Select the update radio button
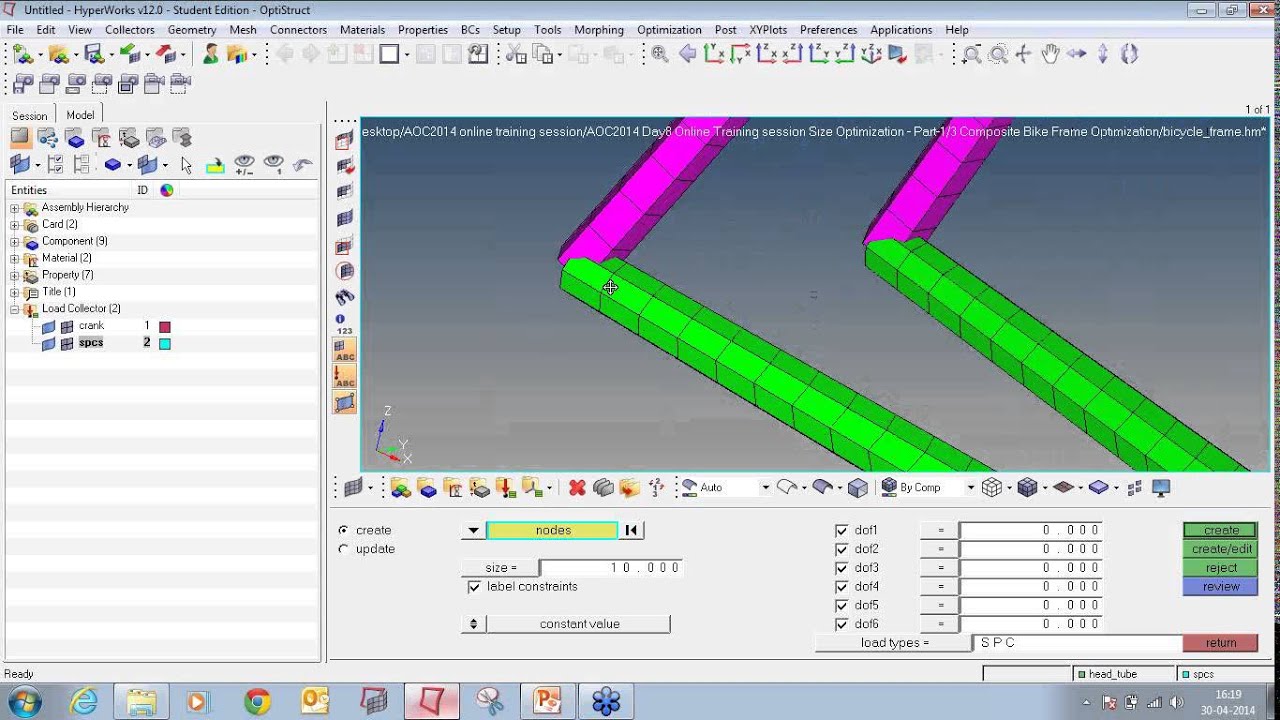Viewport: 1280px width, 720px height. click(x=344, y=549)
